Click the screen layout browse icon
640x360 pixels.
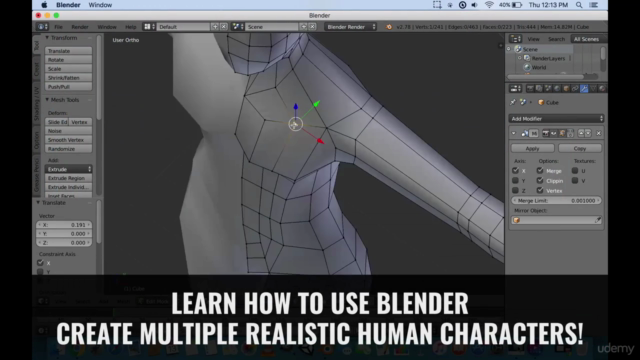(x=149, y=27)
